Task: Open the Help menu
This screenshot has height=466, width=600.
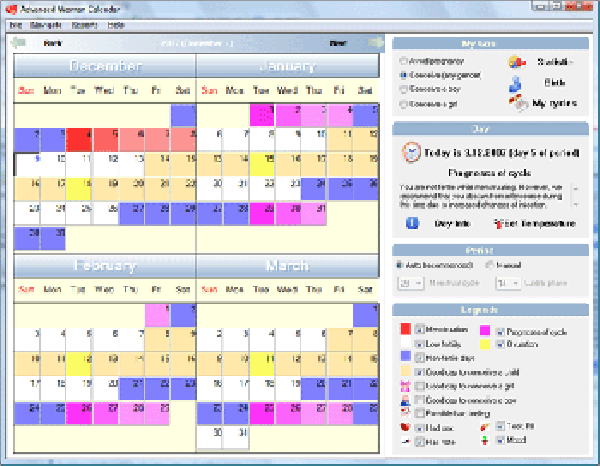Action: click(116, 23)
